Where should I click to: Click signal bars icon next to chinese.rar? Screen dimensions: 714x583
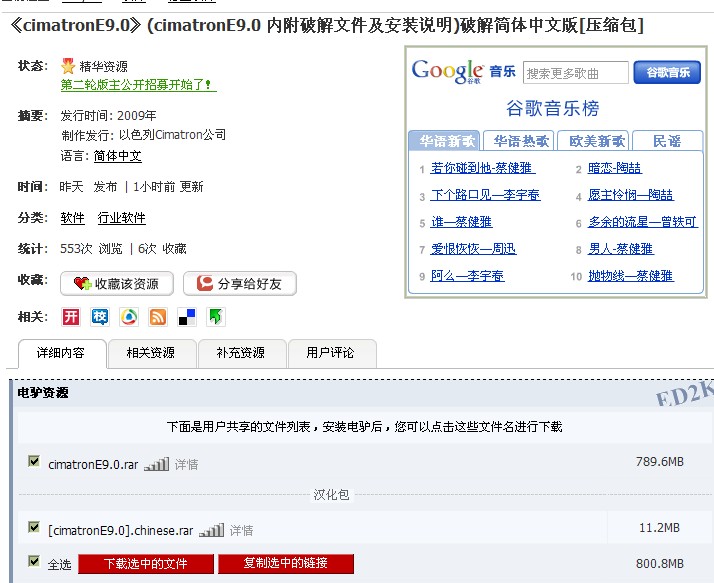211,530
